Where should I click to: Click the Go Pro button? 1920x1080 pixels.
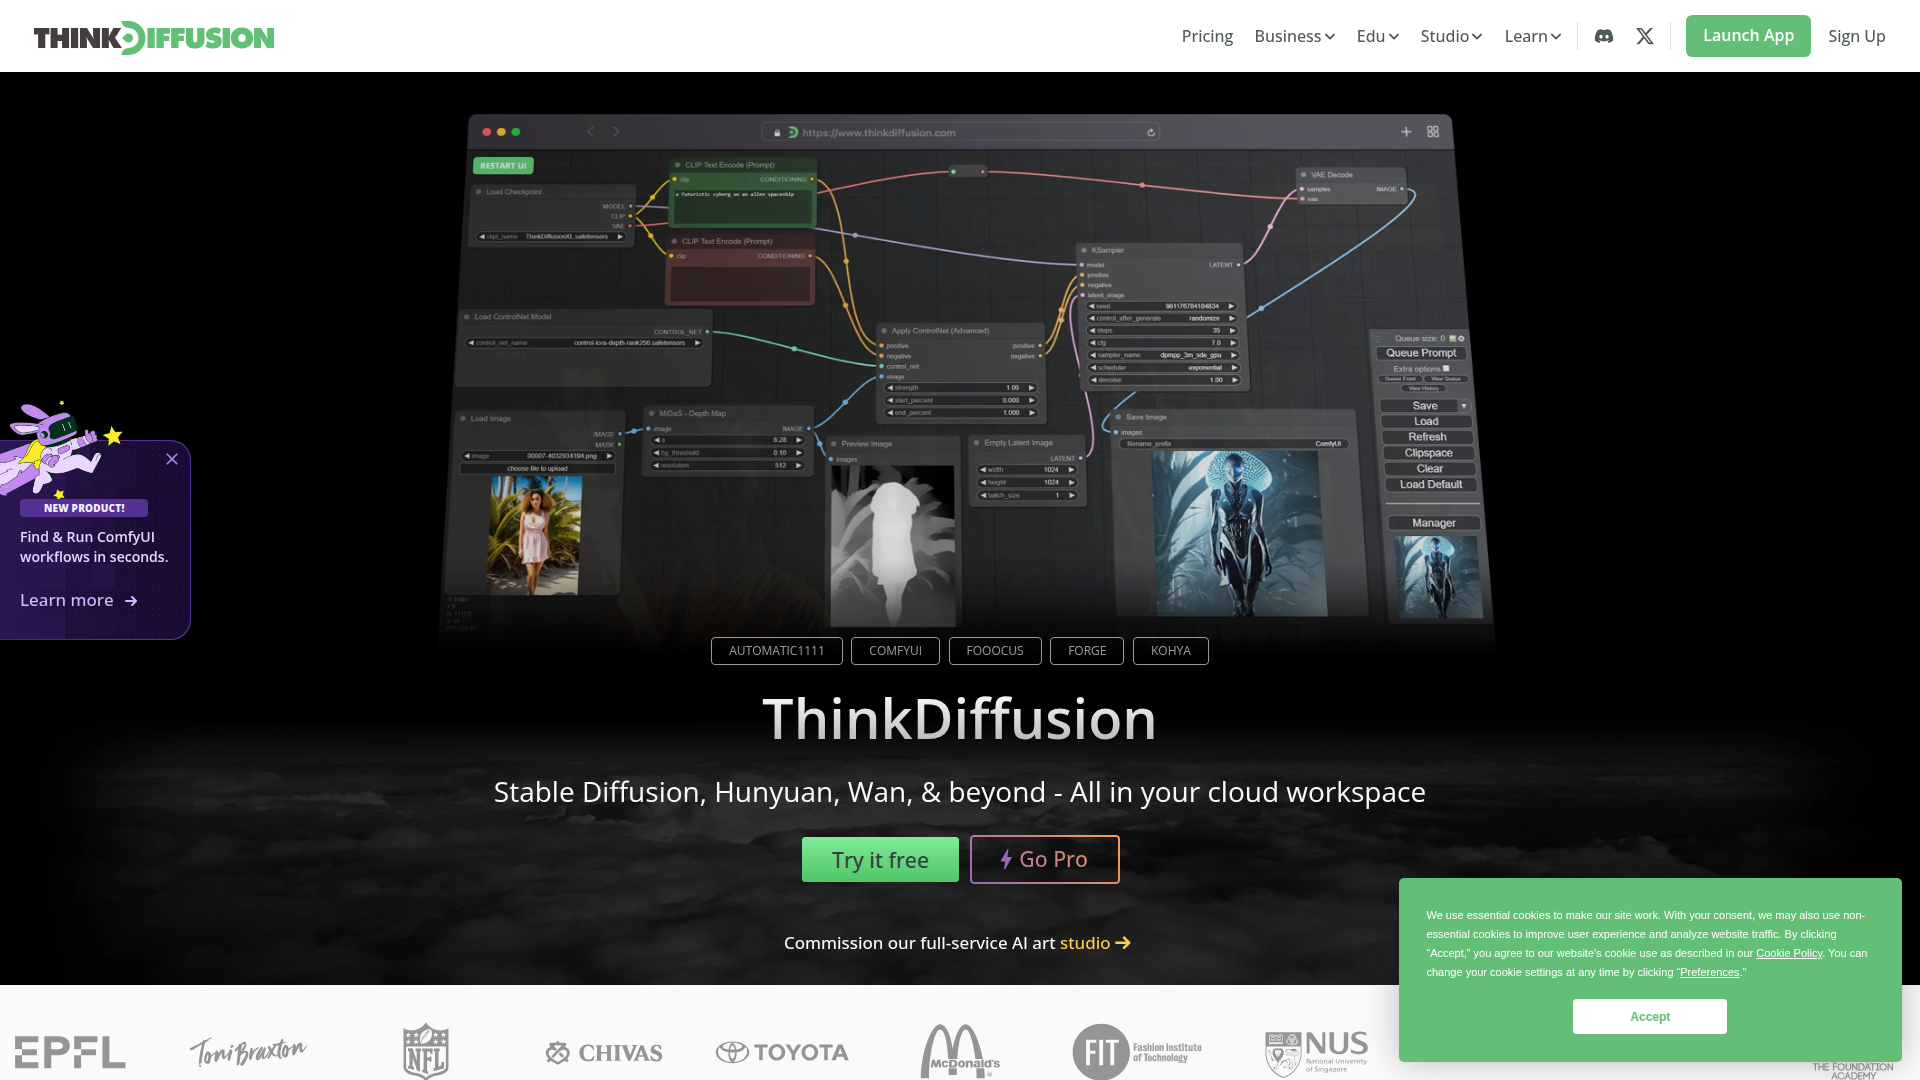pyautogui.click(x=1045, y=860)
